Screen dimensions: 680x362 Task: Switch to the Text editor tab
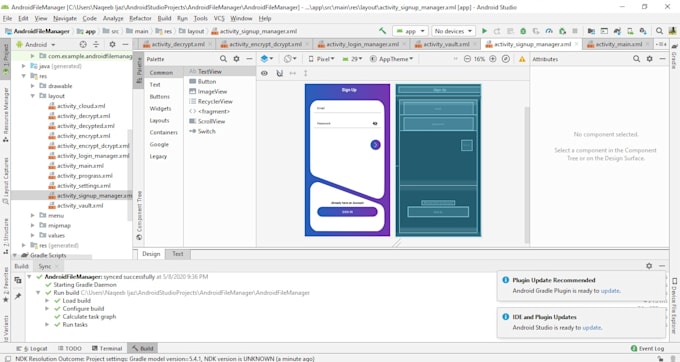point(178,254)
